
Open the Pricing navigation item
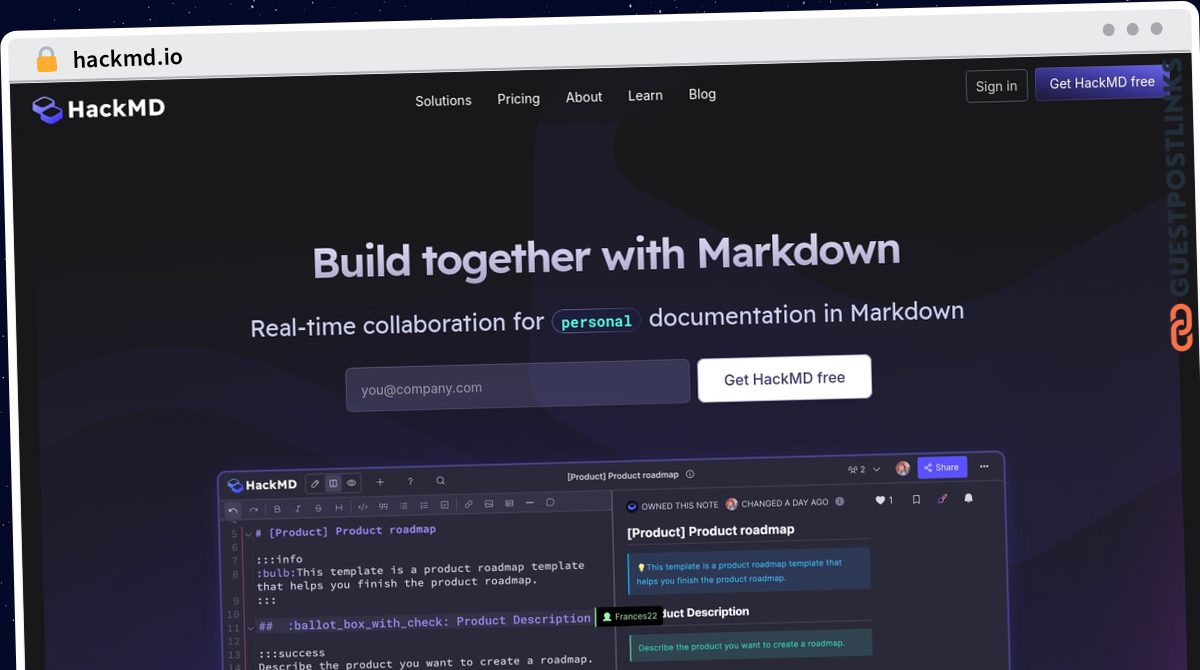click(518, 99)
